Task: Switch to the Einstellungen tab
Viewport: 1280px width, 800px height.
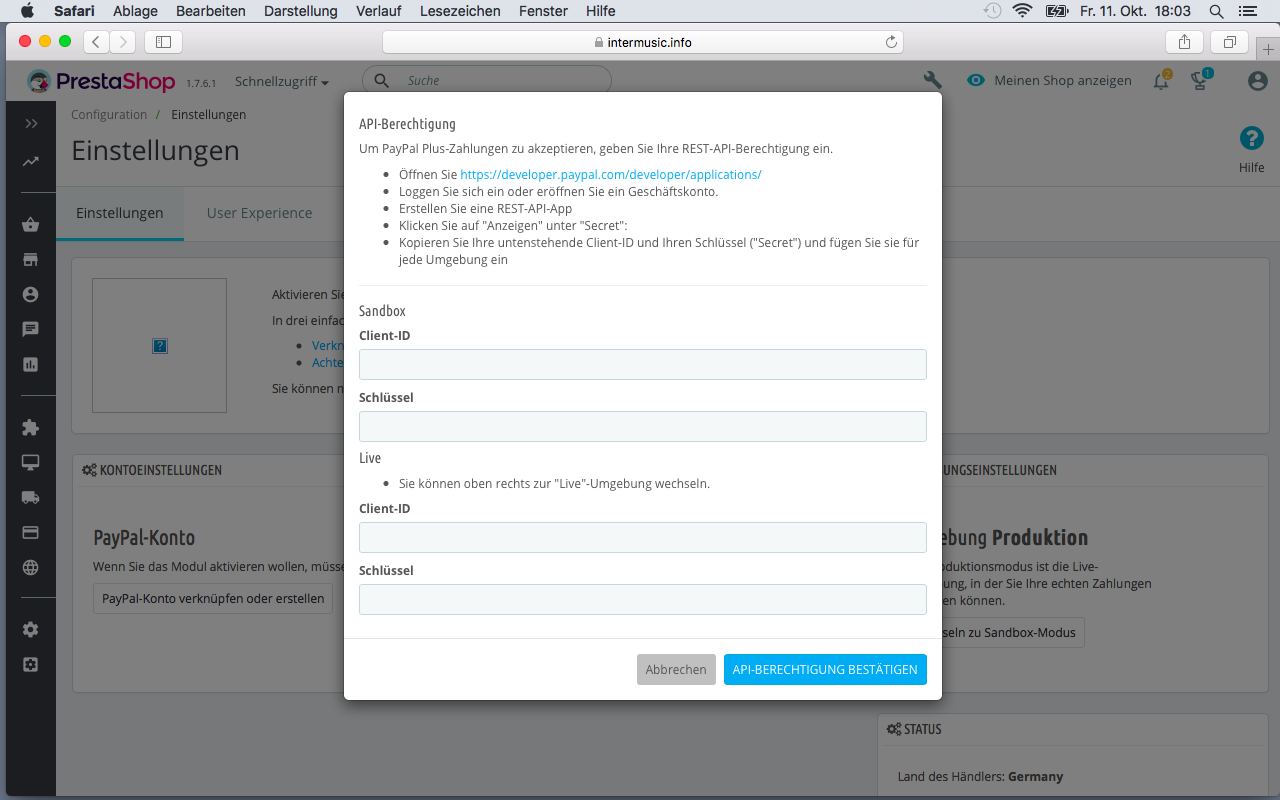Action: click(x=120, y=213)
